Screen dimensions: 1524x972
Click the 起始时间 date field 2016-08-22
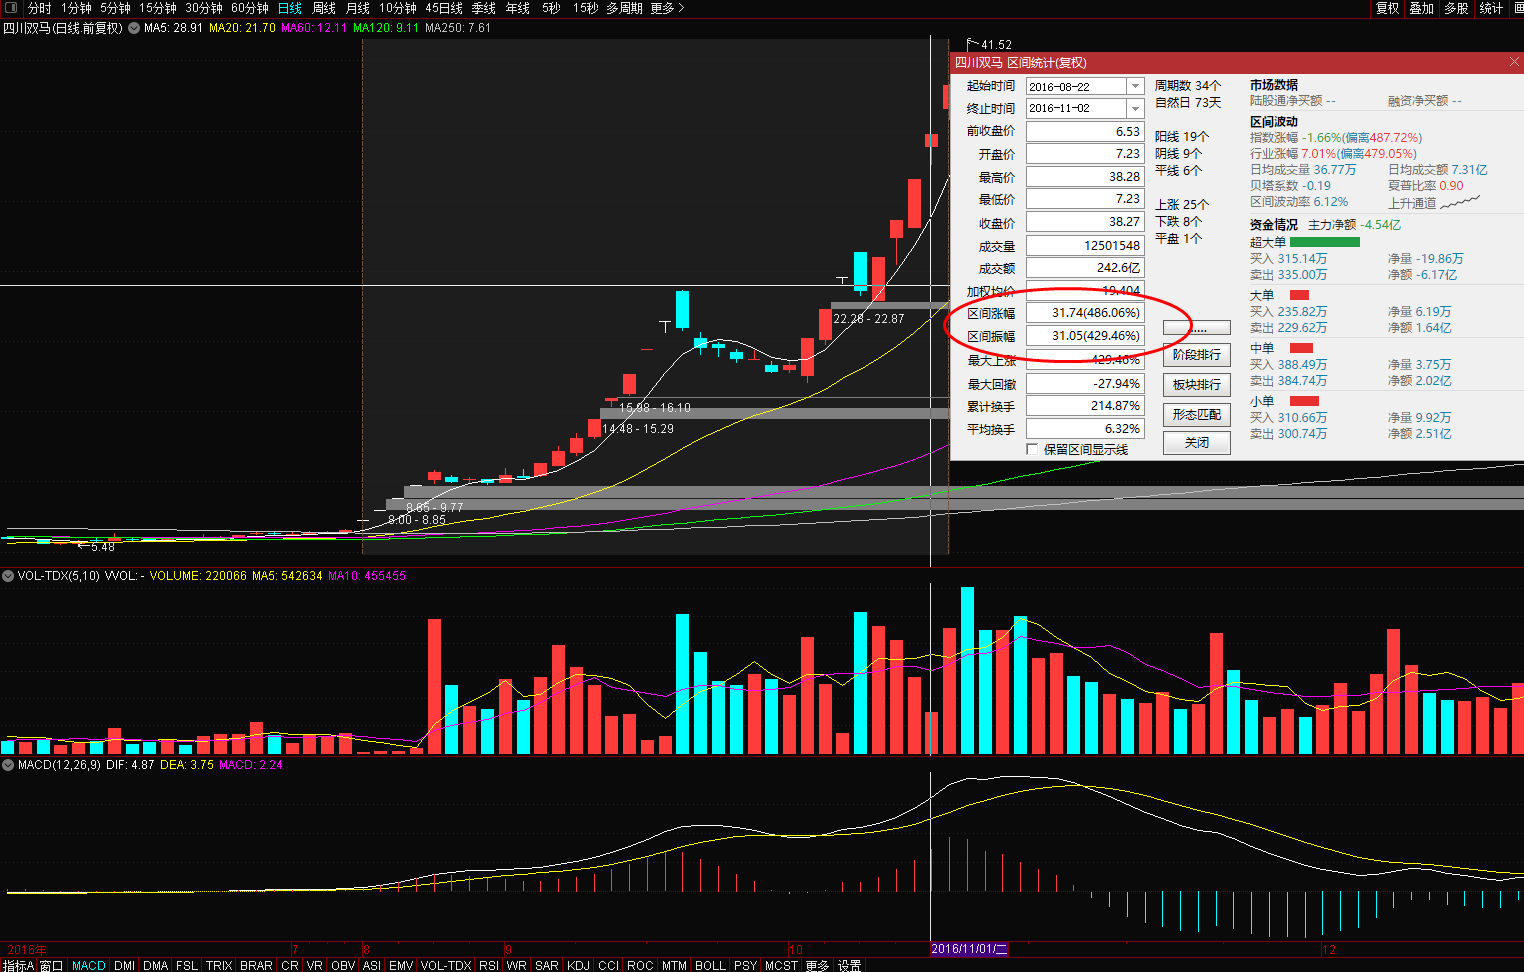[1076, 86]
